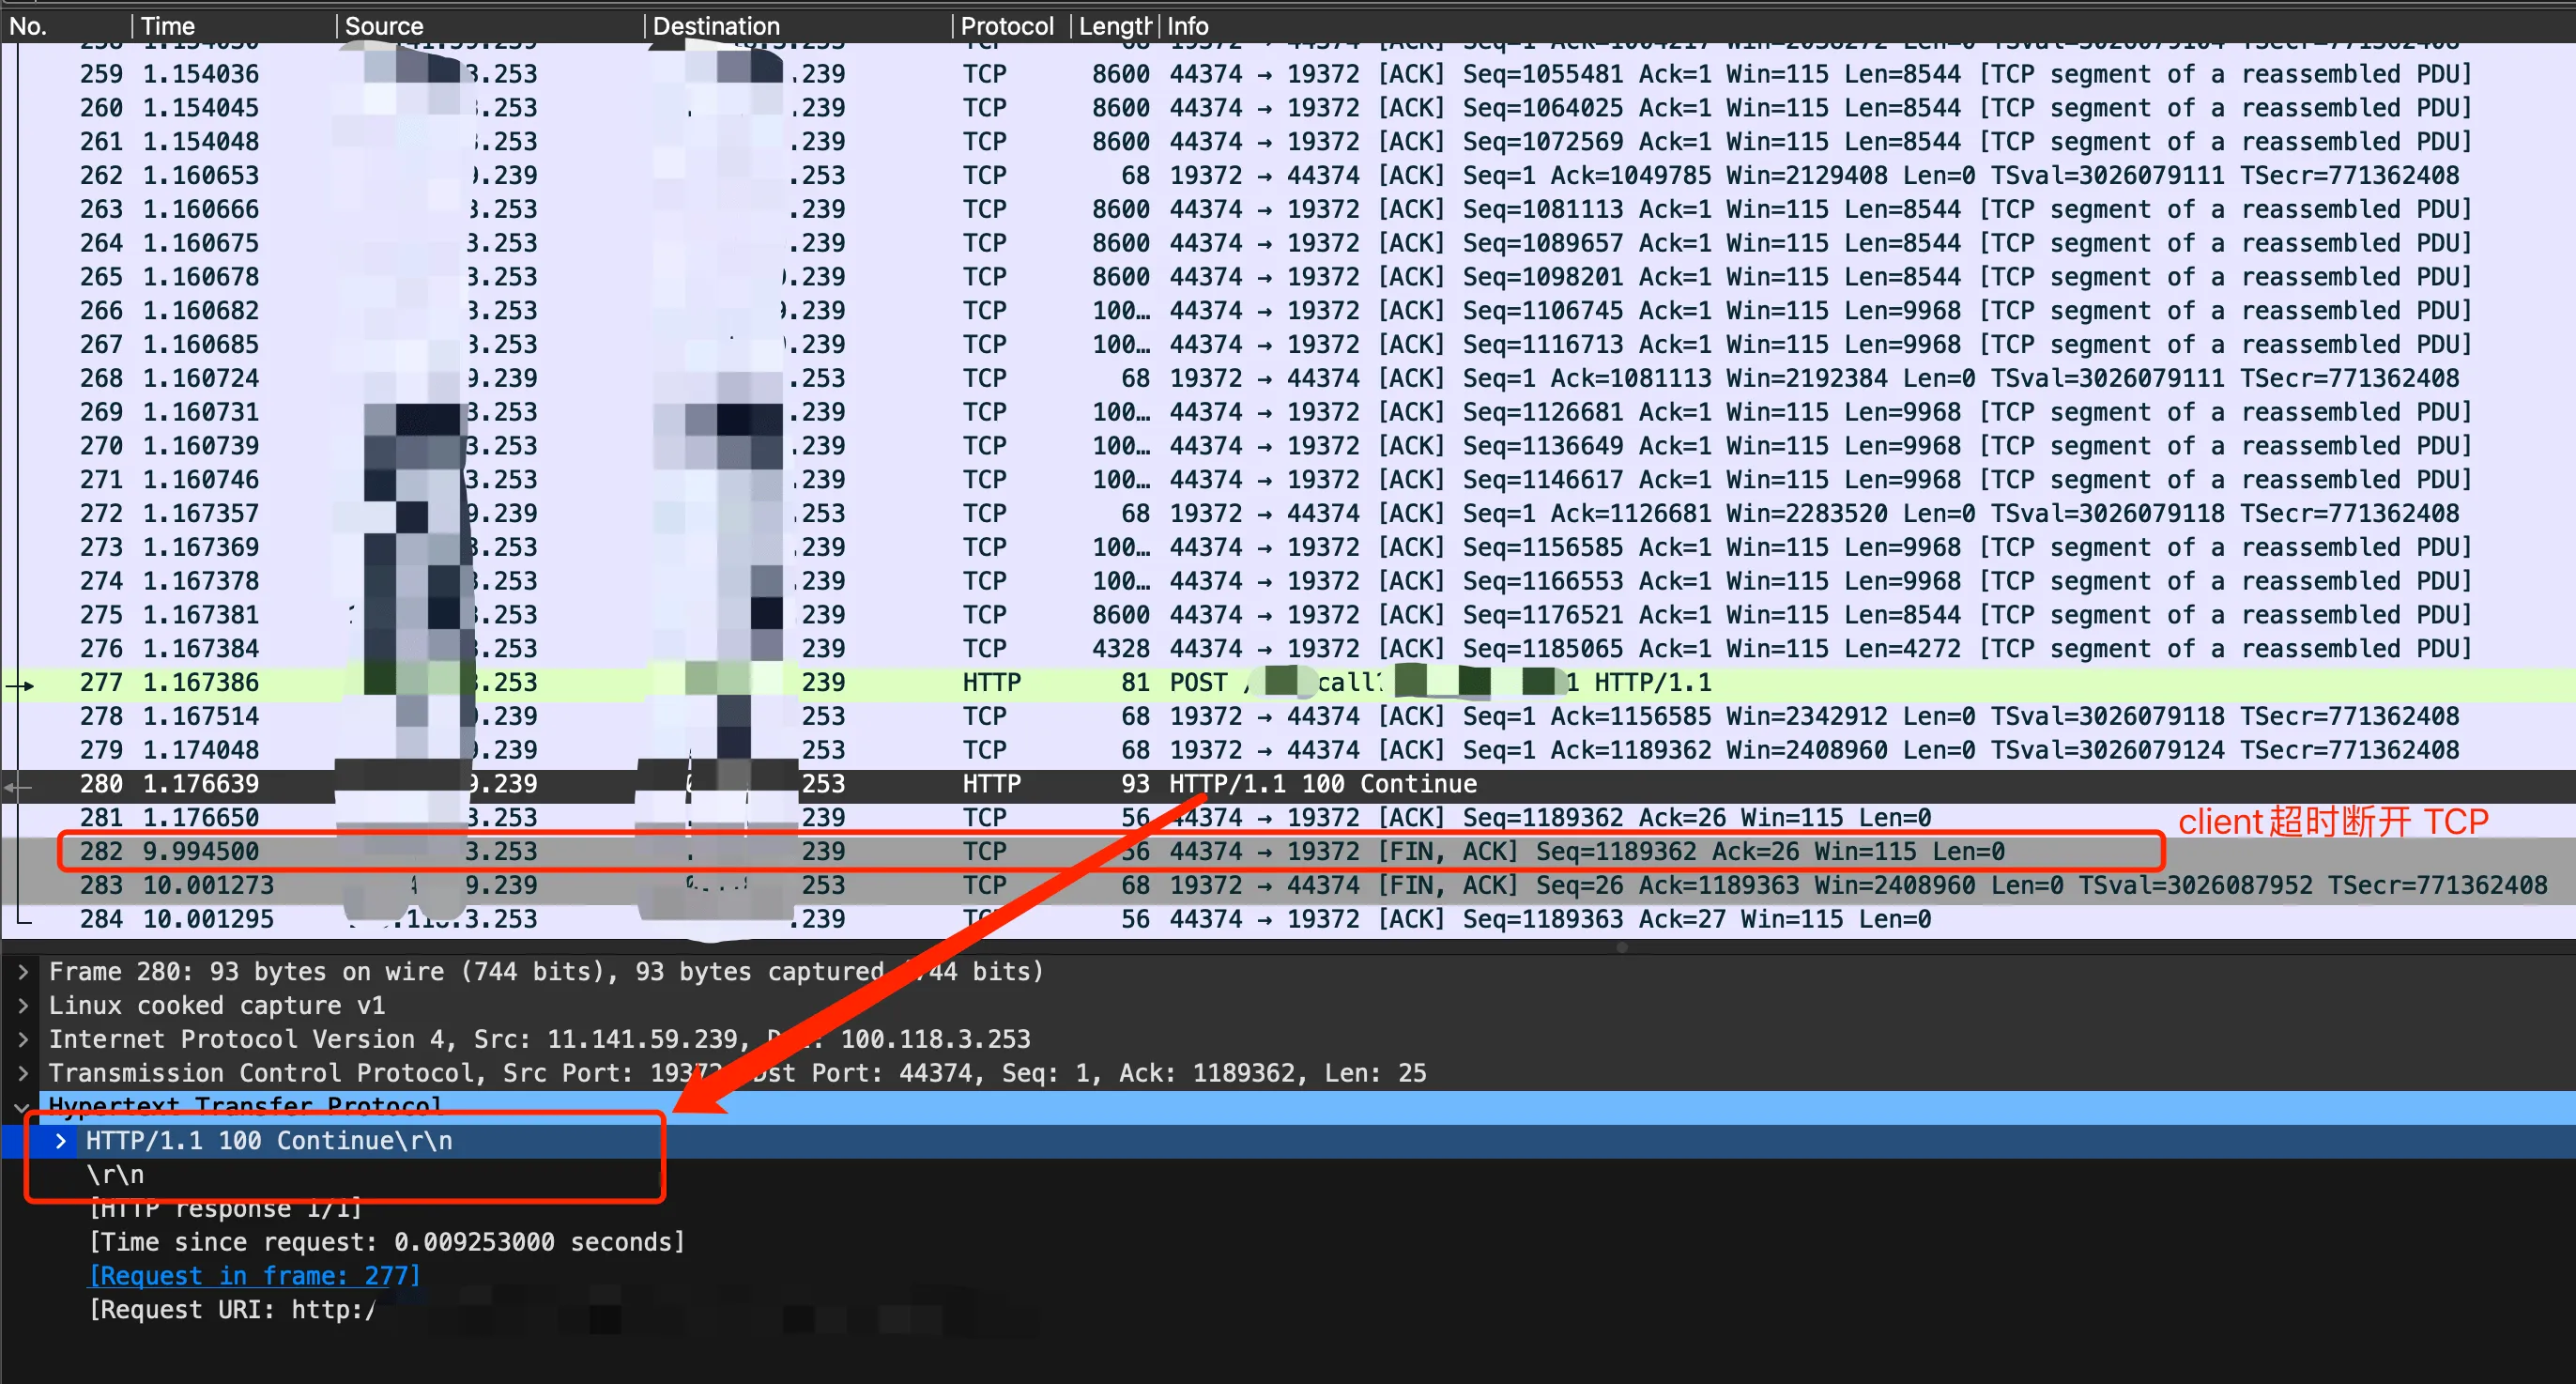Click the time 10.001273 cell

click(208, 885)
